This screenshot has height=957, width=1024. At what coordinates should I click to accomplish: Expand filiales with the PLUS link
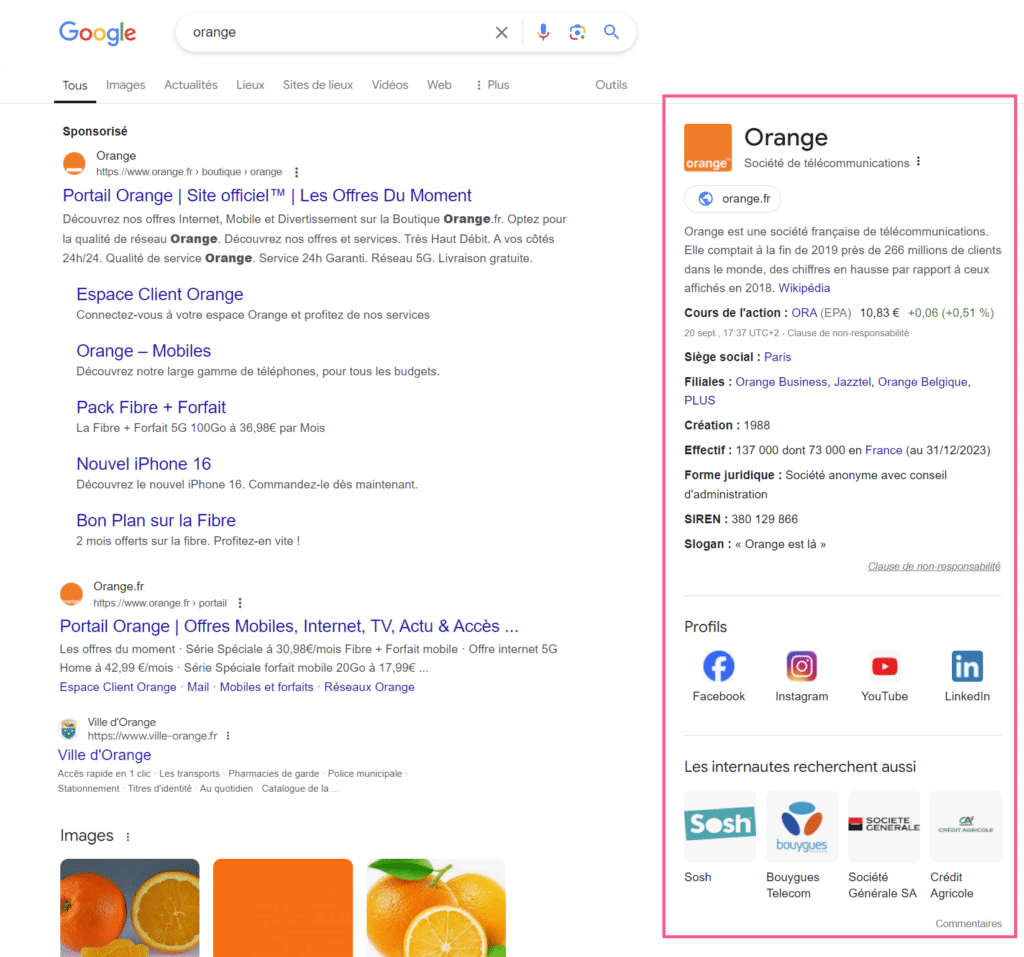[699, 400]
